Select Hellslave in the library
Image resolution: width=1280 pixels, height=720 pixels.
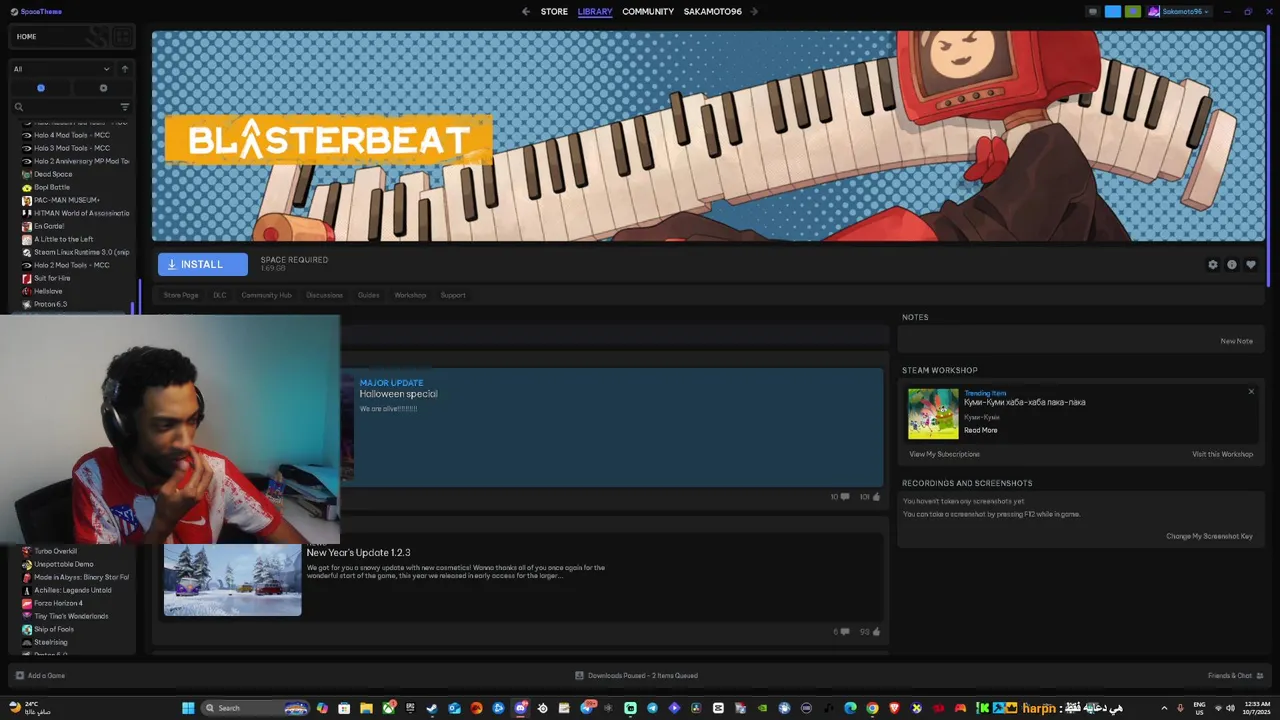point(48,291)
